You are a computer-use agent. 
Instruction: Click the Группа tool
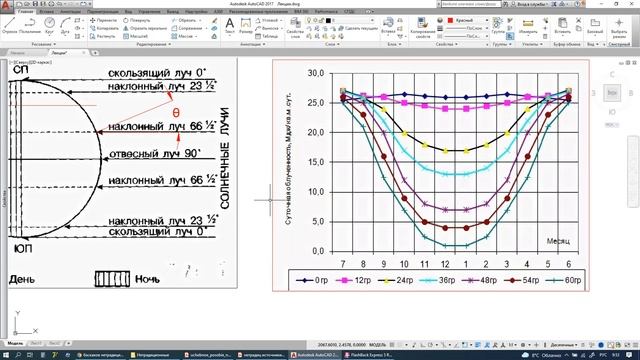click(498, 25)
